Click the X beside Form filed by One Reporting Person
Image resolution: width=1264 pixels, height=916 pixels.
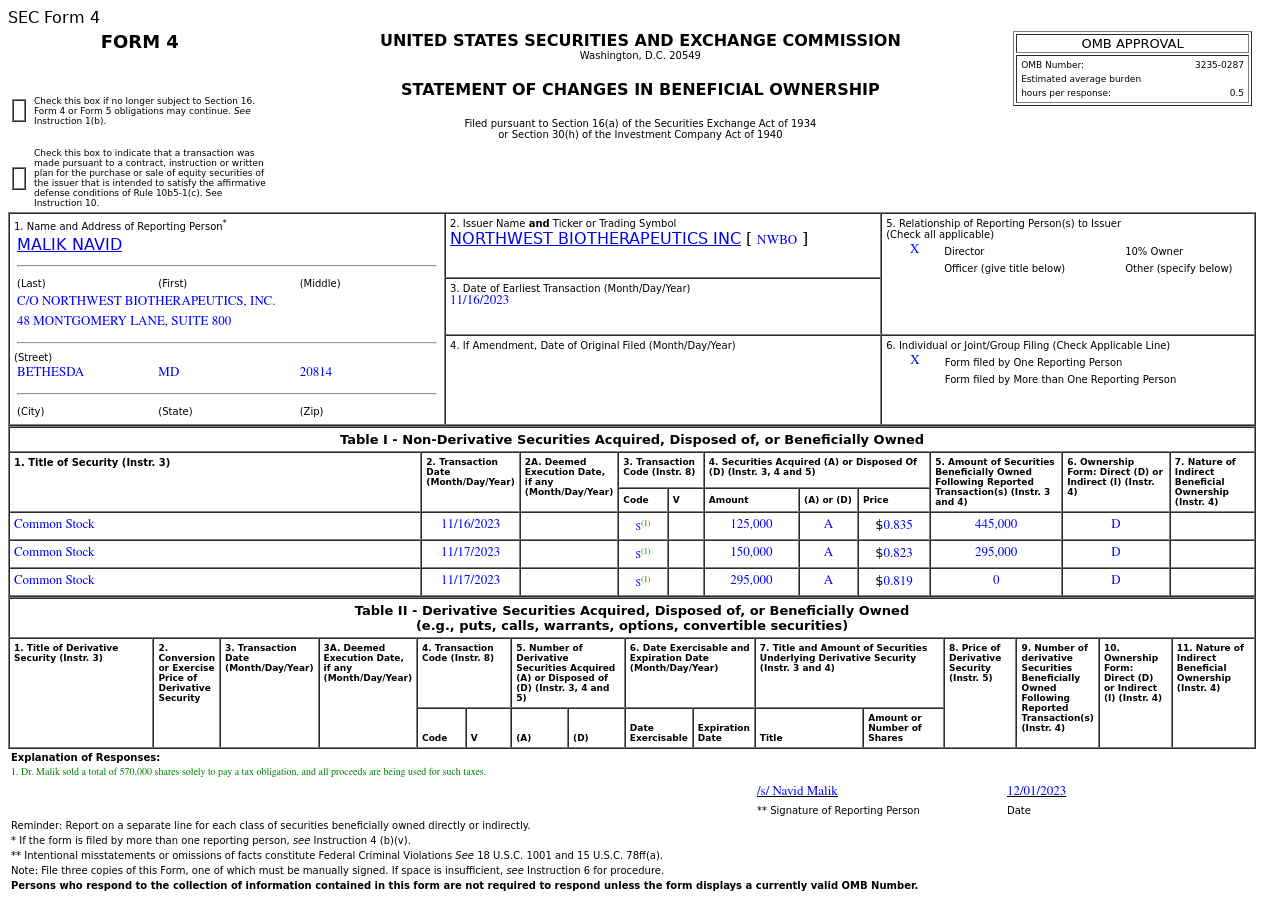pyautogui.click(x=914, y=361)
